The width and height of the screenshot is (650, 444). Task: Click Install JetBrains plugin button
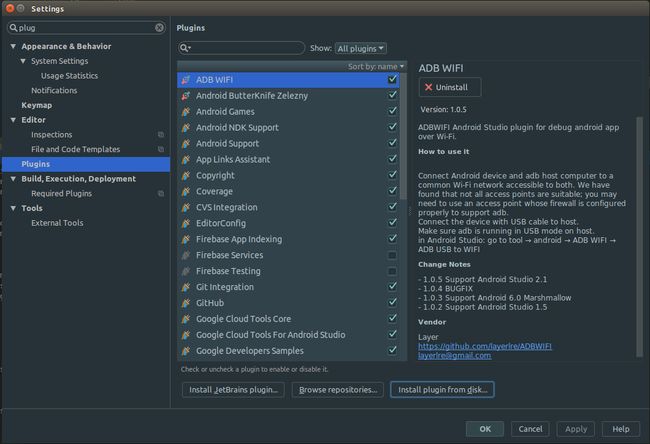coord(233,390)
